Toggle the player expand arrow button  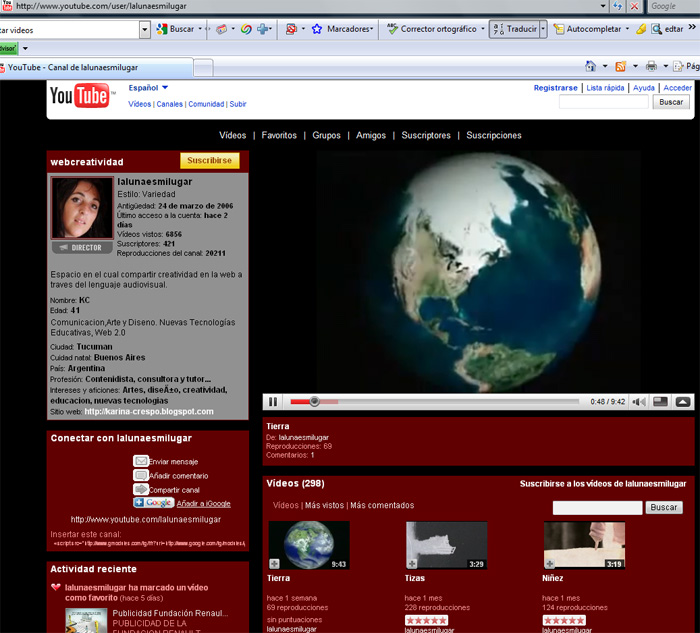683,402
